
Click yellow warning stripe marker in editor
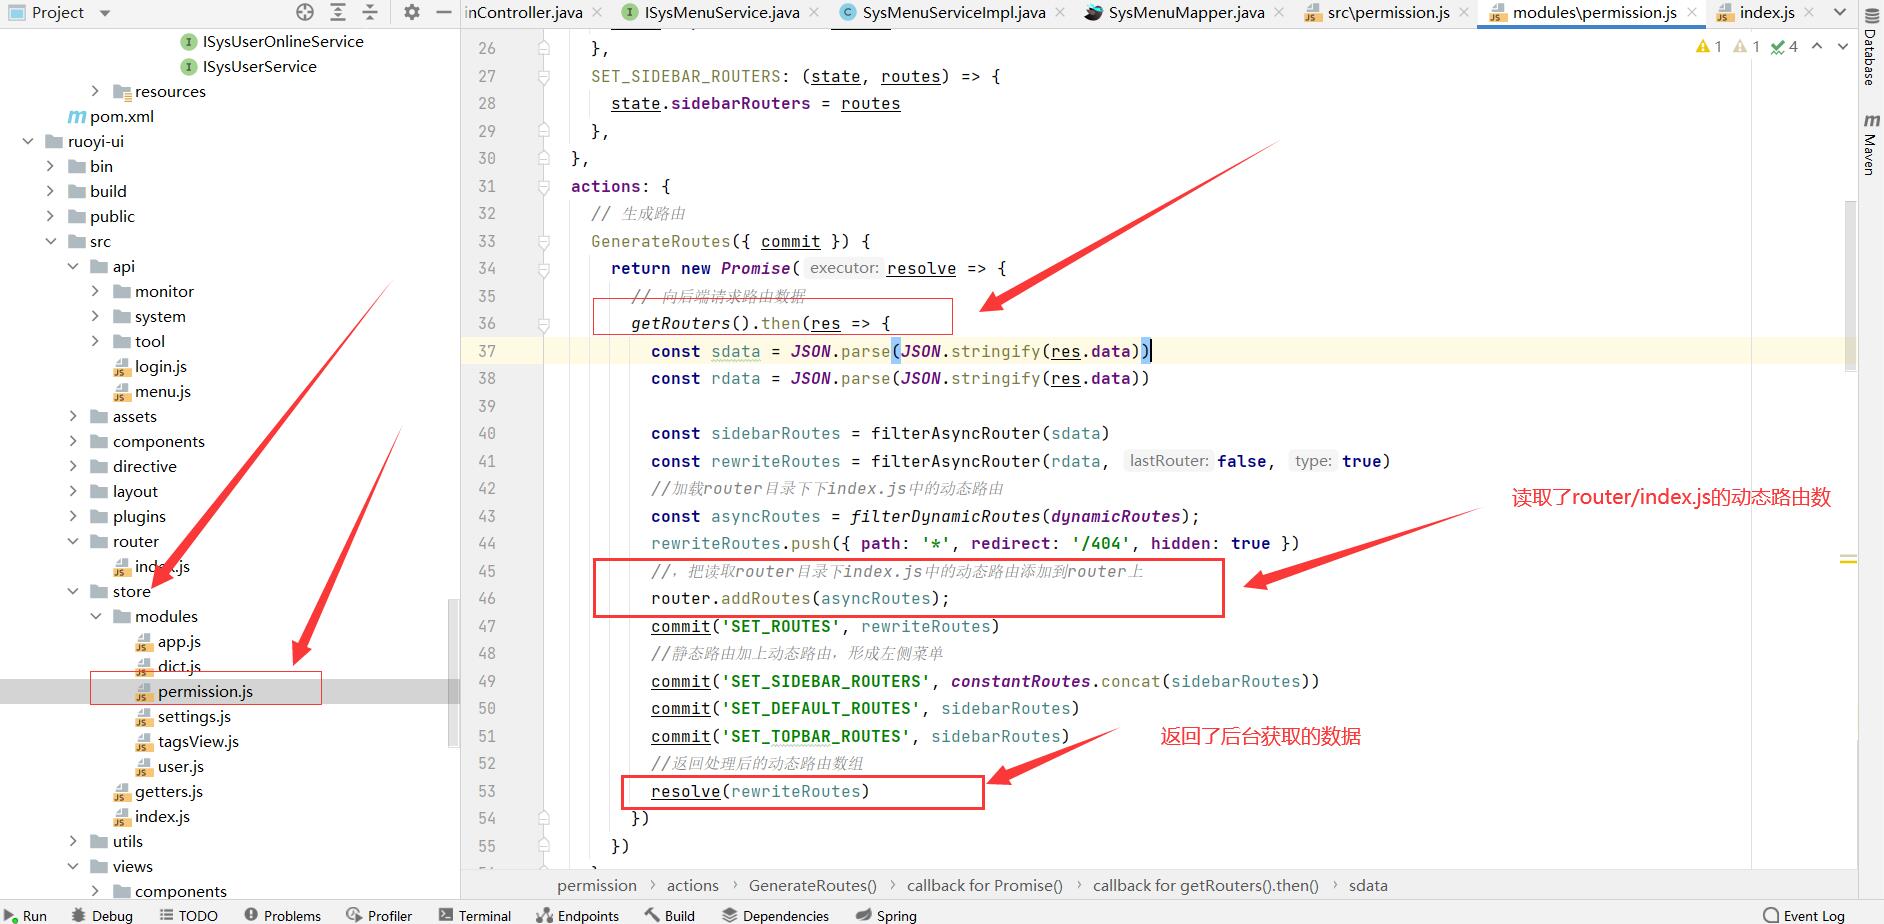coord(1848,559)
